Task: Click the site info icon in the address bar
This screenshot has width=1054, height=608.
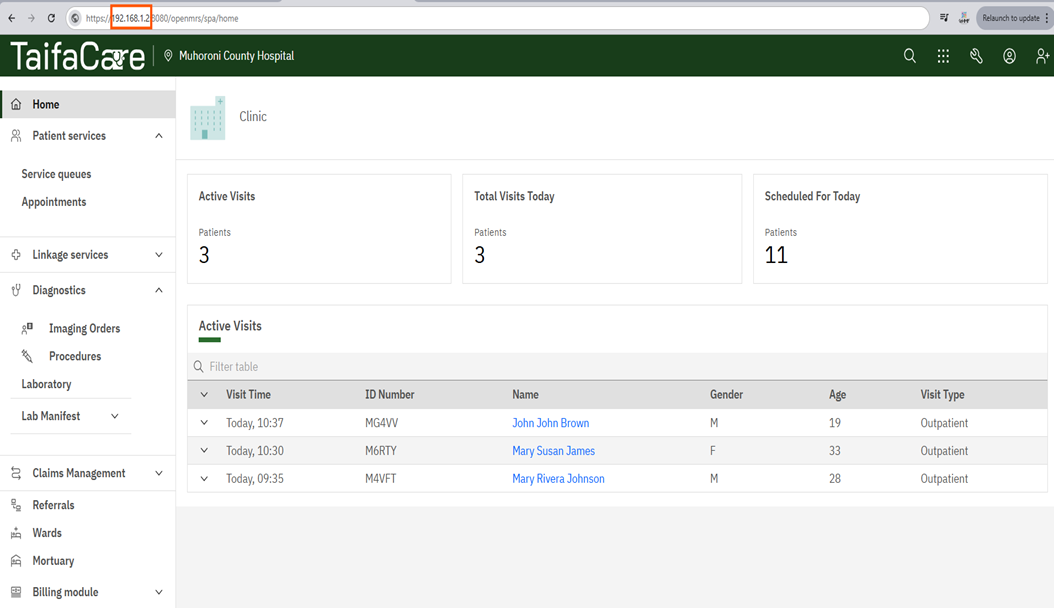Action: [x=75, y=18]
